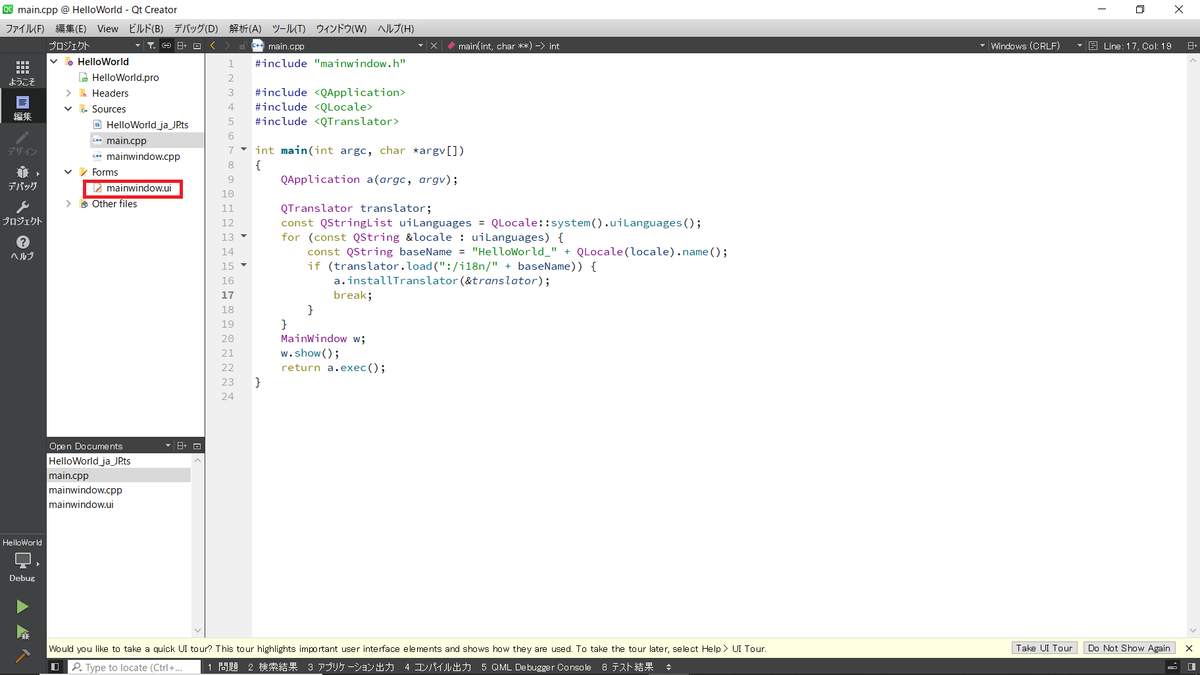Close the Projects pane via its icon

coord(197,45)
